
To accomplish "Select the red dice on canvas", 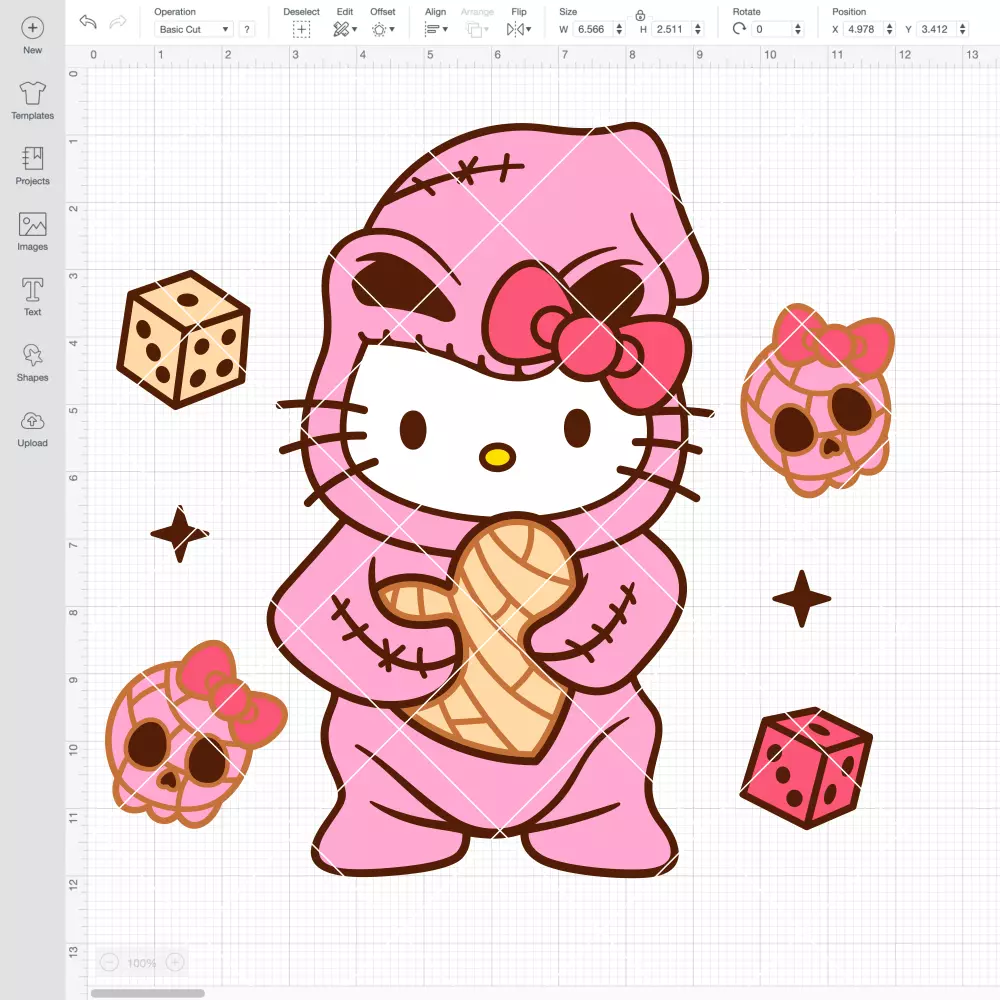I will click(806, 768).
